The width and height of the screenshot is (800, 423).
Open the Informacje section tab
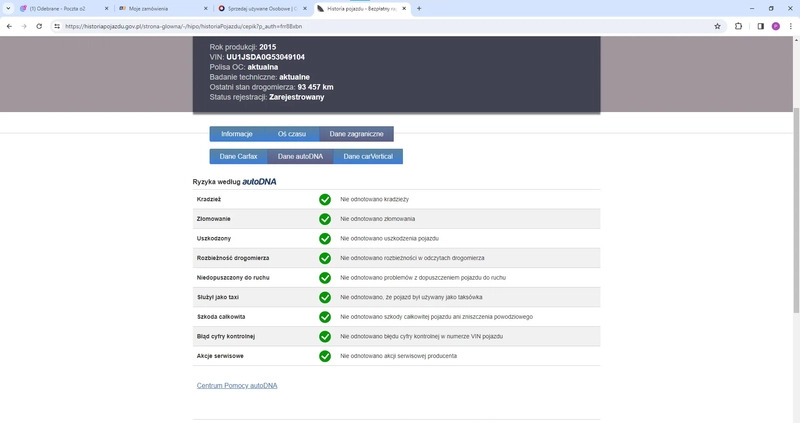pos(238,134)
